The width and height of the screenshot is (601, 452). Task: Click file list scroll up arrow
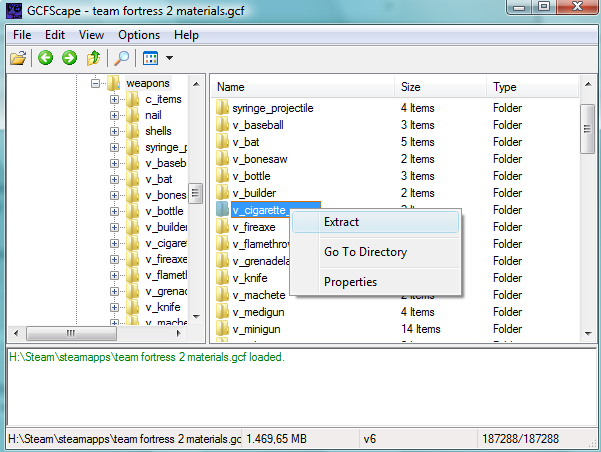[x=588, y=84]
